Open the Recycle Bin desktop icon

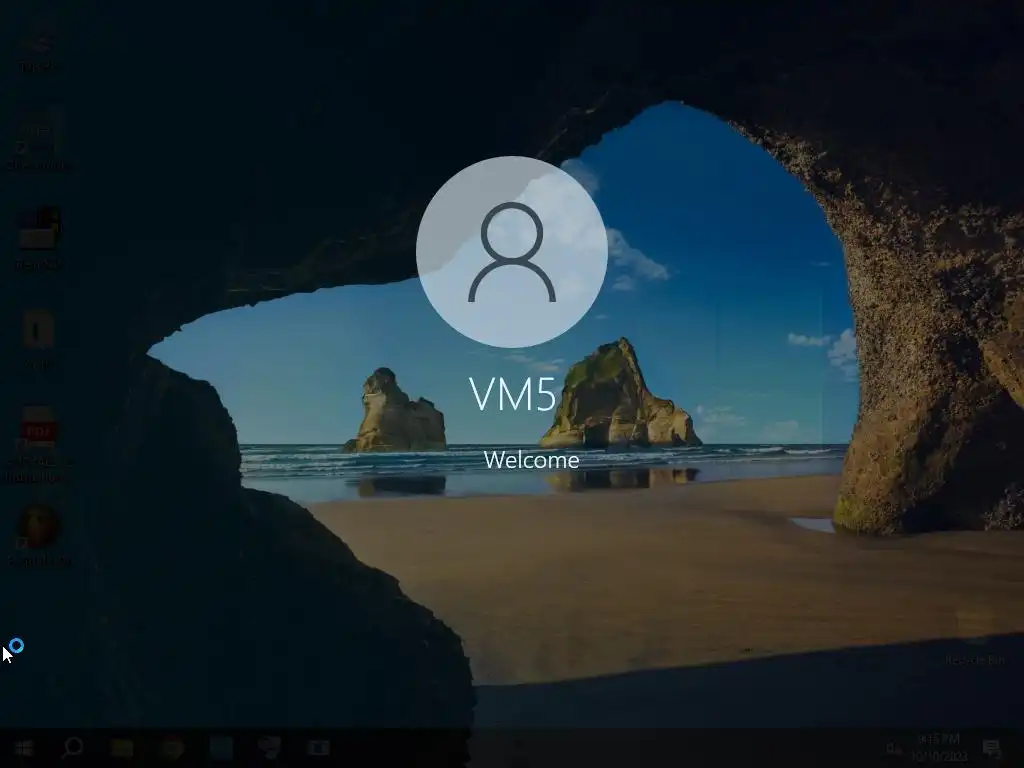[974, 637]
